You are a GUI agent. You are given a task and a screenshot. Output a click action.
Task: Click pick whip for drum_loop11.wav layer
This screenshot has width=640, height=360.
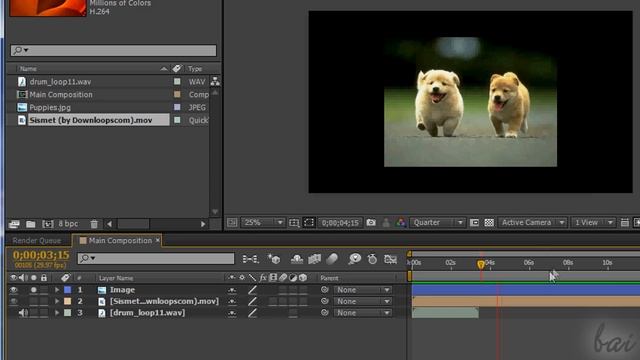325,313
